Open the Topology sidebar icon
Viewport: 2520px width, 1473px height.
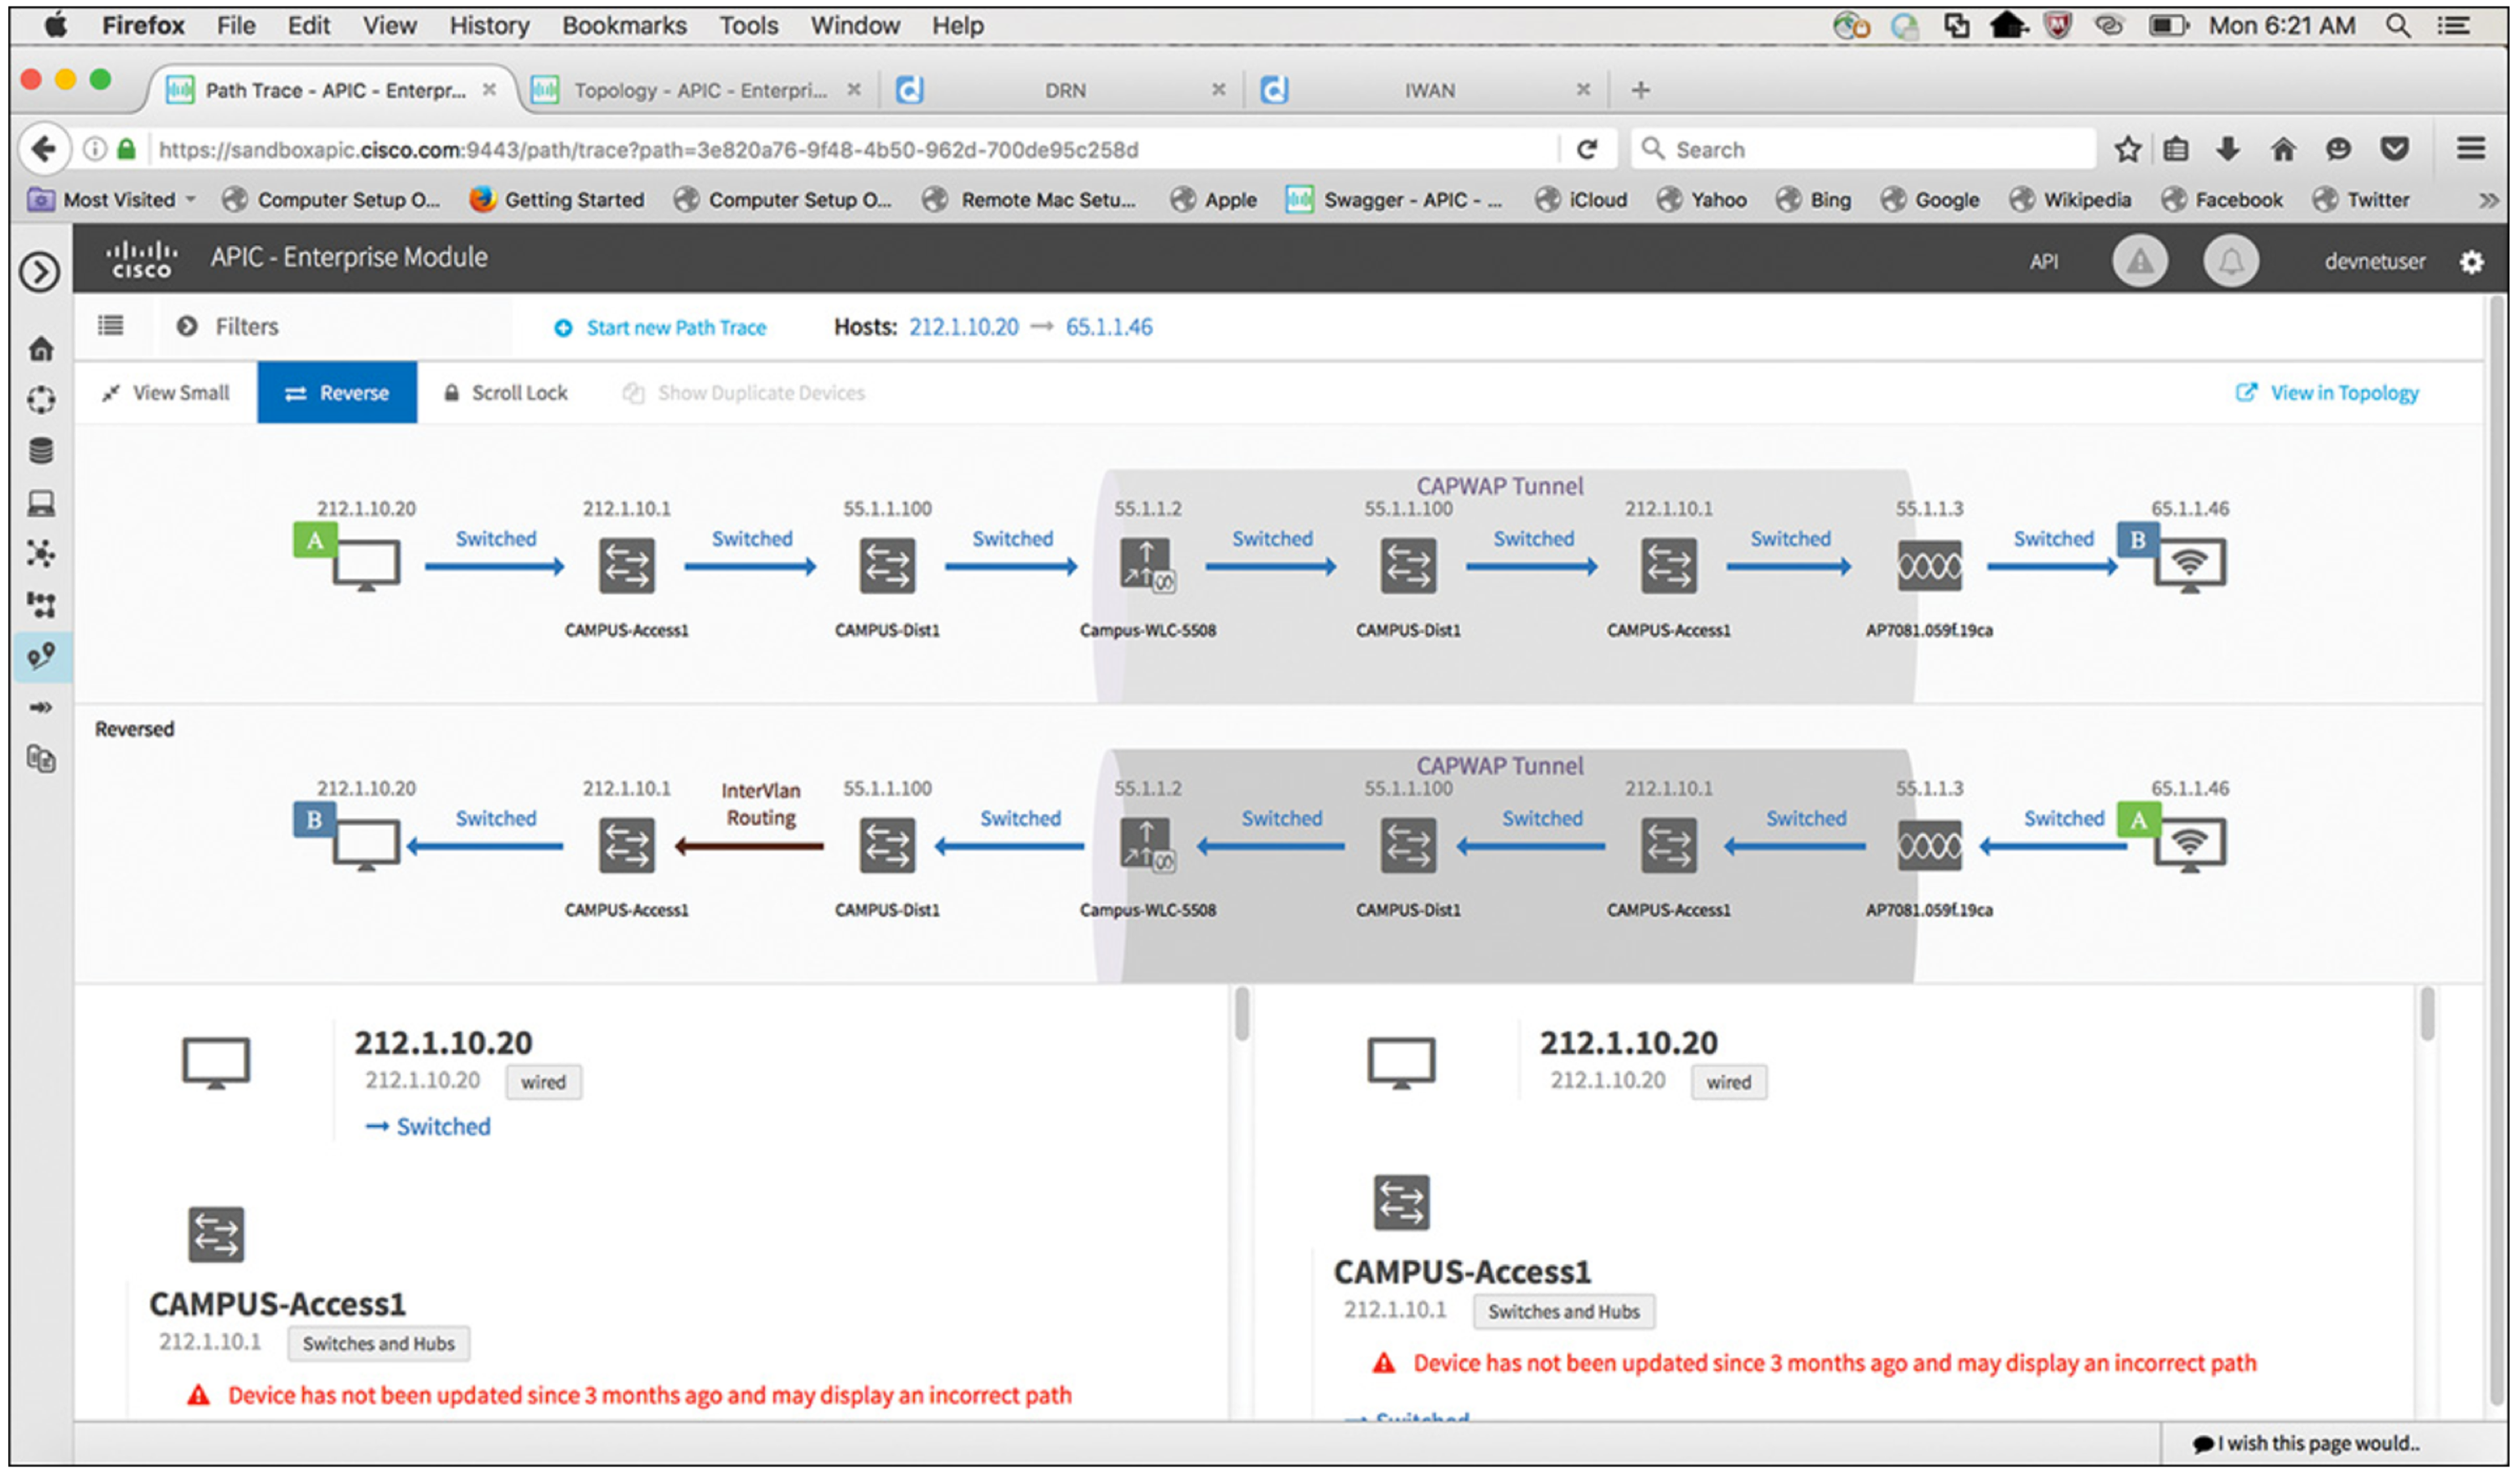tap(41, 553)
